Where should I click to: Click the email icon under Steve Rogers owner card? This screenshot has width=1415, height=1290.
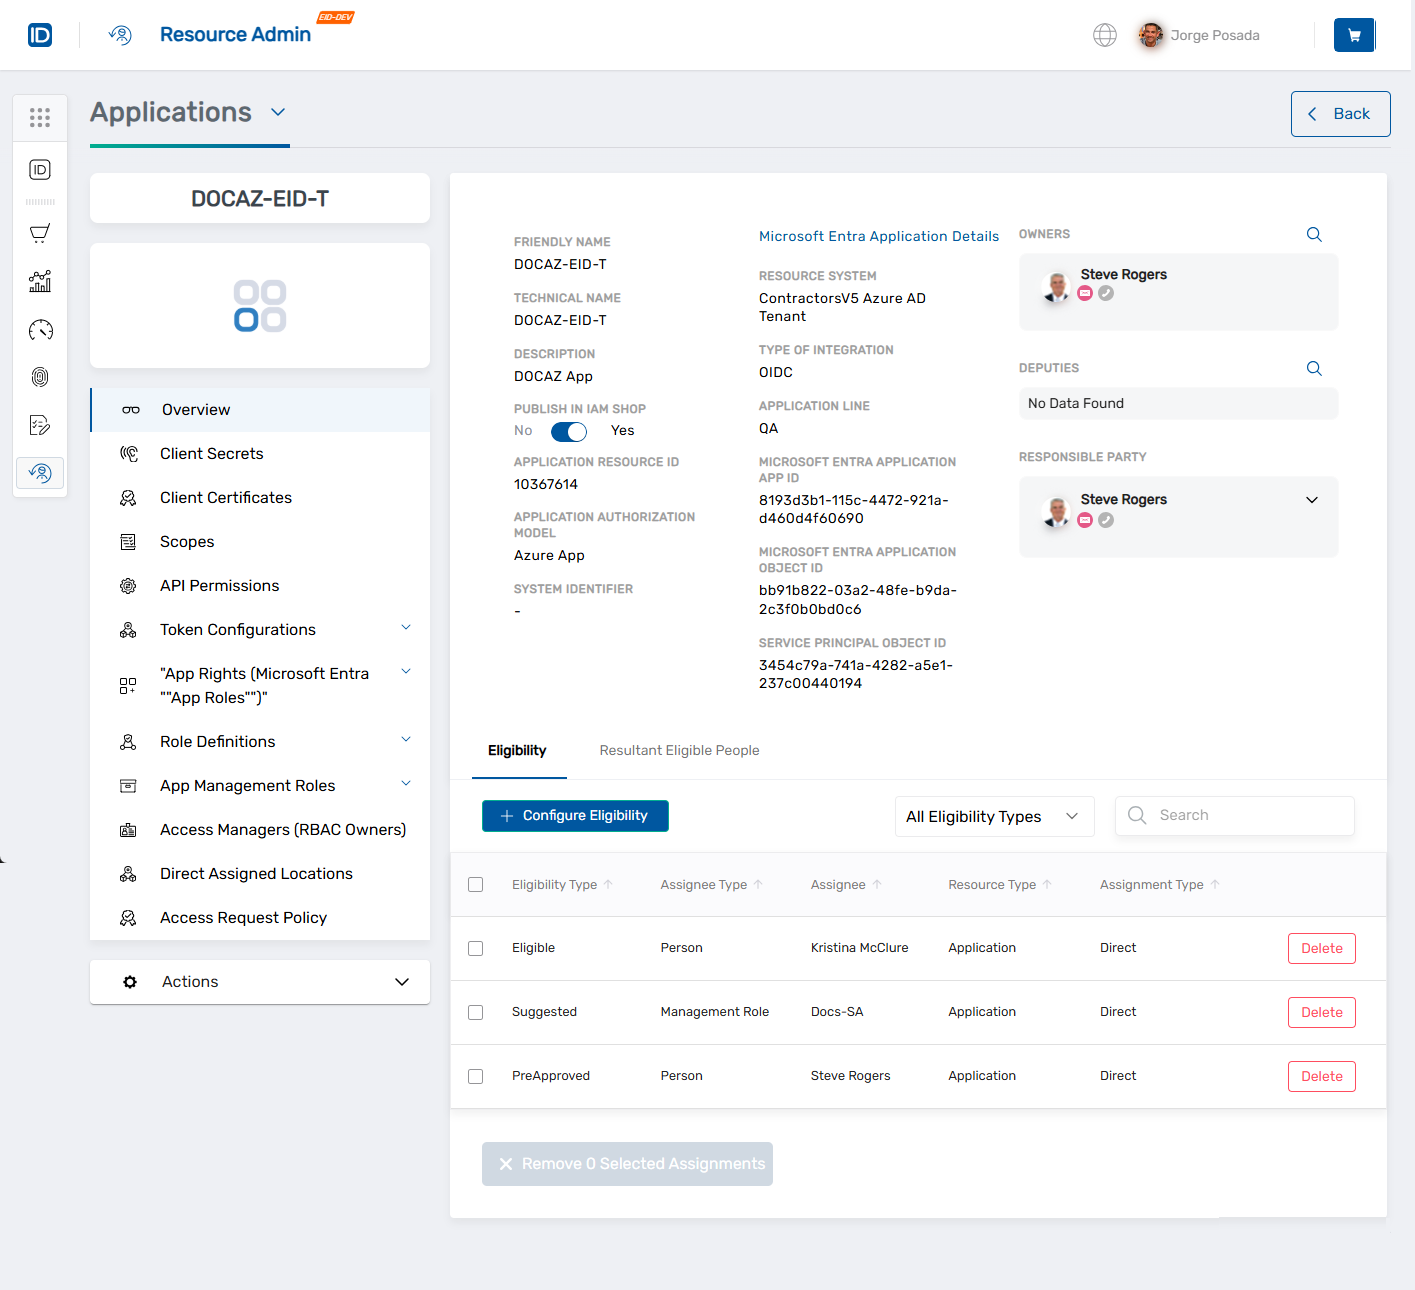tap(1085, 293)
